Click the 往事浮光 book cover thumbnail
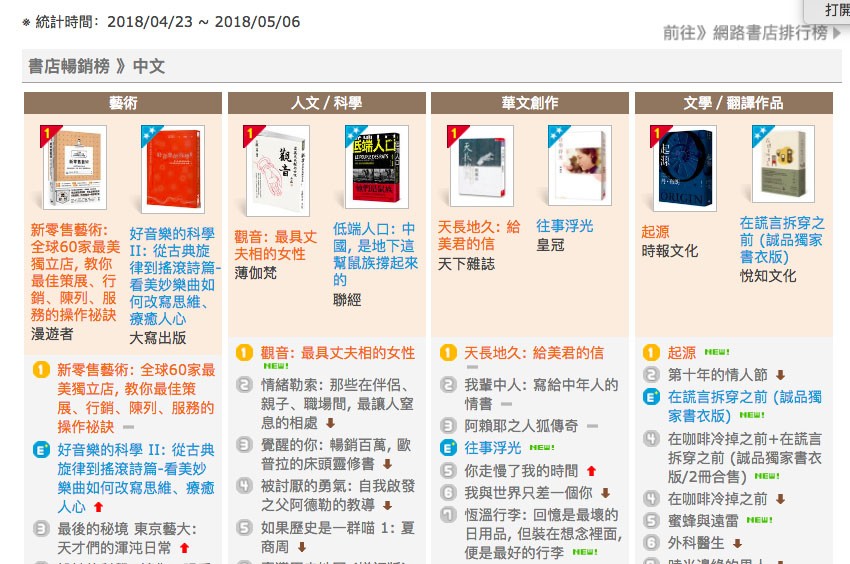 [580, 165]
